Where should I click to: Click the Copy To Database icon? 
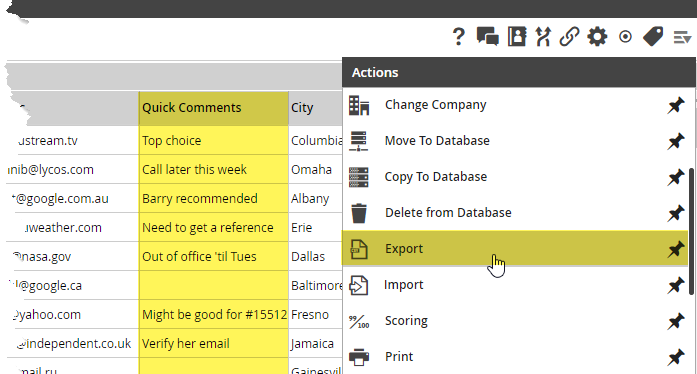click(359, 177)
